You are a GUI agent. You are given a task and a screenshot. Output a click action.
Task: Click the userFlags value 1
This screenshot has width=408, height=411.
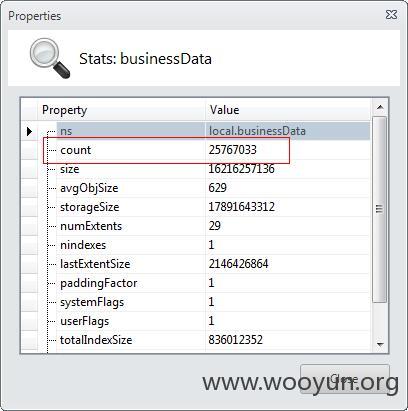point(211,321)
